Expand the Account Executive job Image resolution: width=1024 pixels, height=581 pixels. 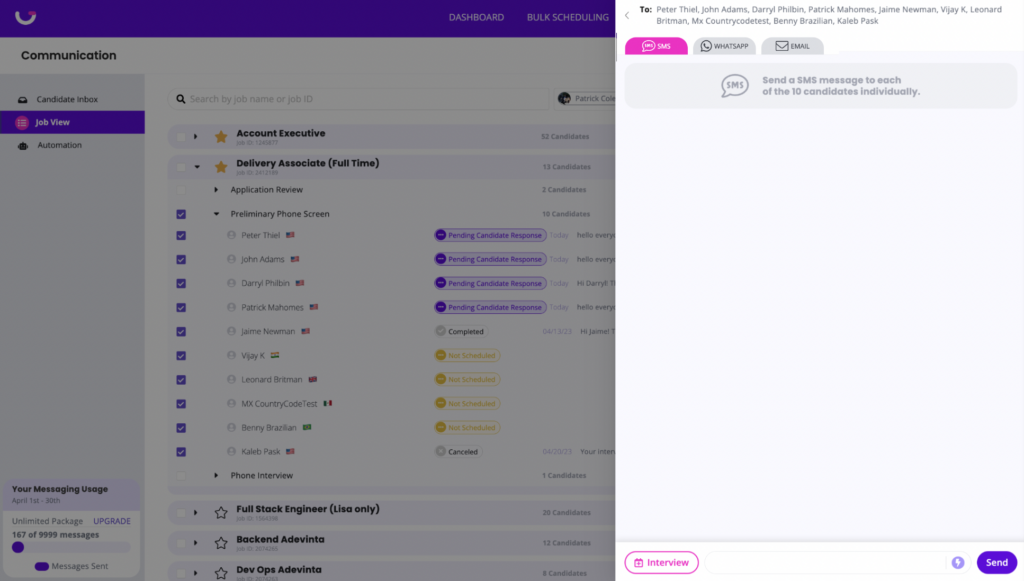pyautogui.click(x=195, y=136)
